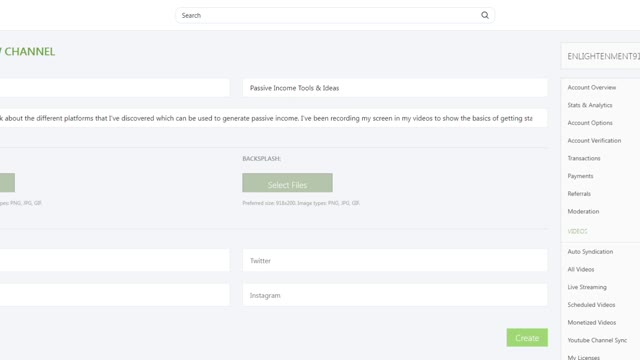The width and height of the screenshot is (640, 360).
Task: Edit the Passive Income Tools & Ideas field
Action: tap(395, 88)
